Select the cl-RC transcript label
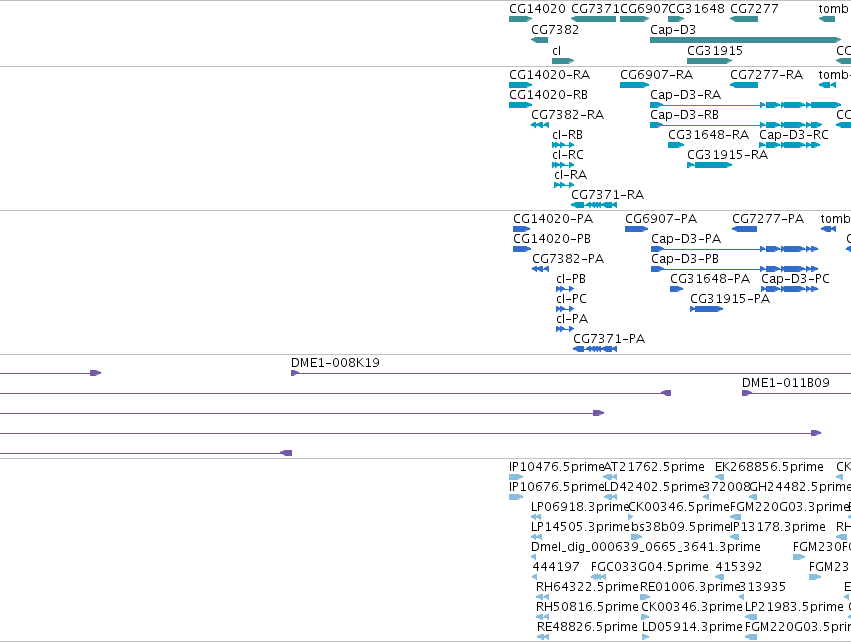 [x=568, y=155]
